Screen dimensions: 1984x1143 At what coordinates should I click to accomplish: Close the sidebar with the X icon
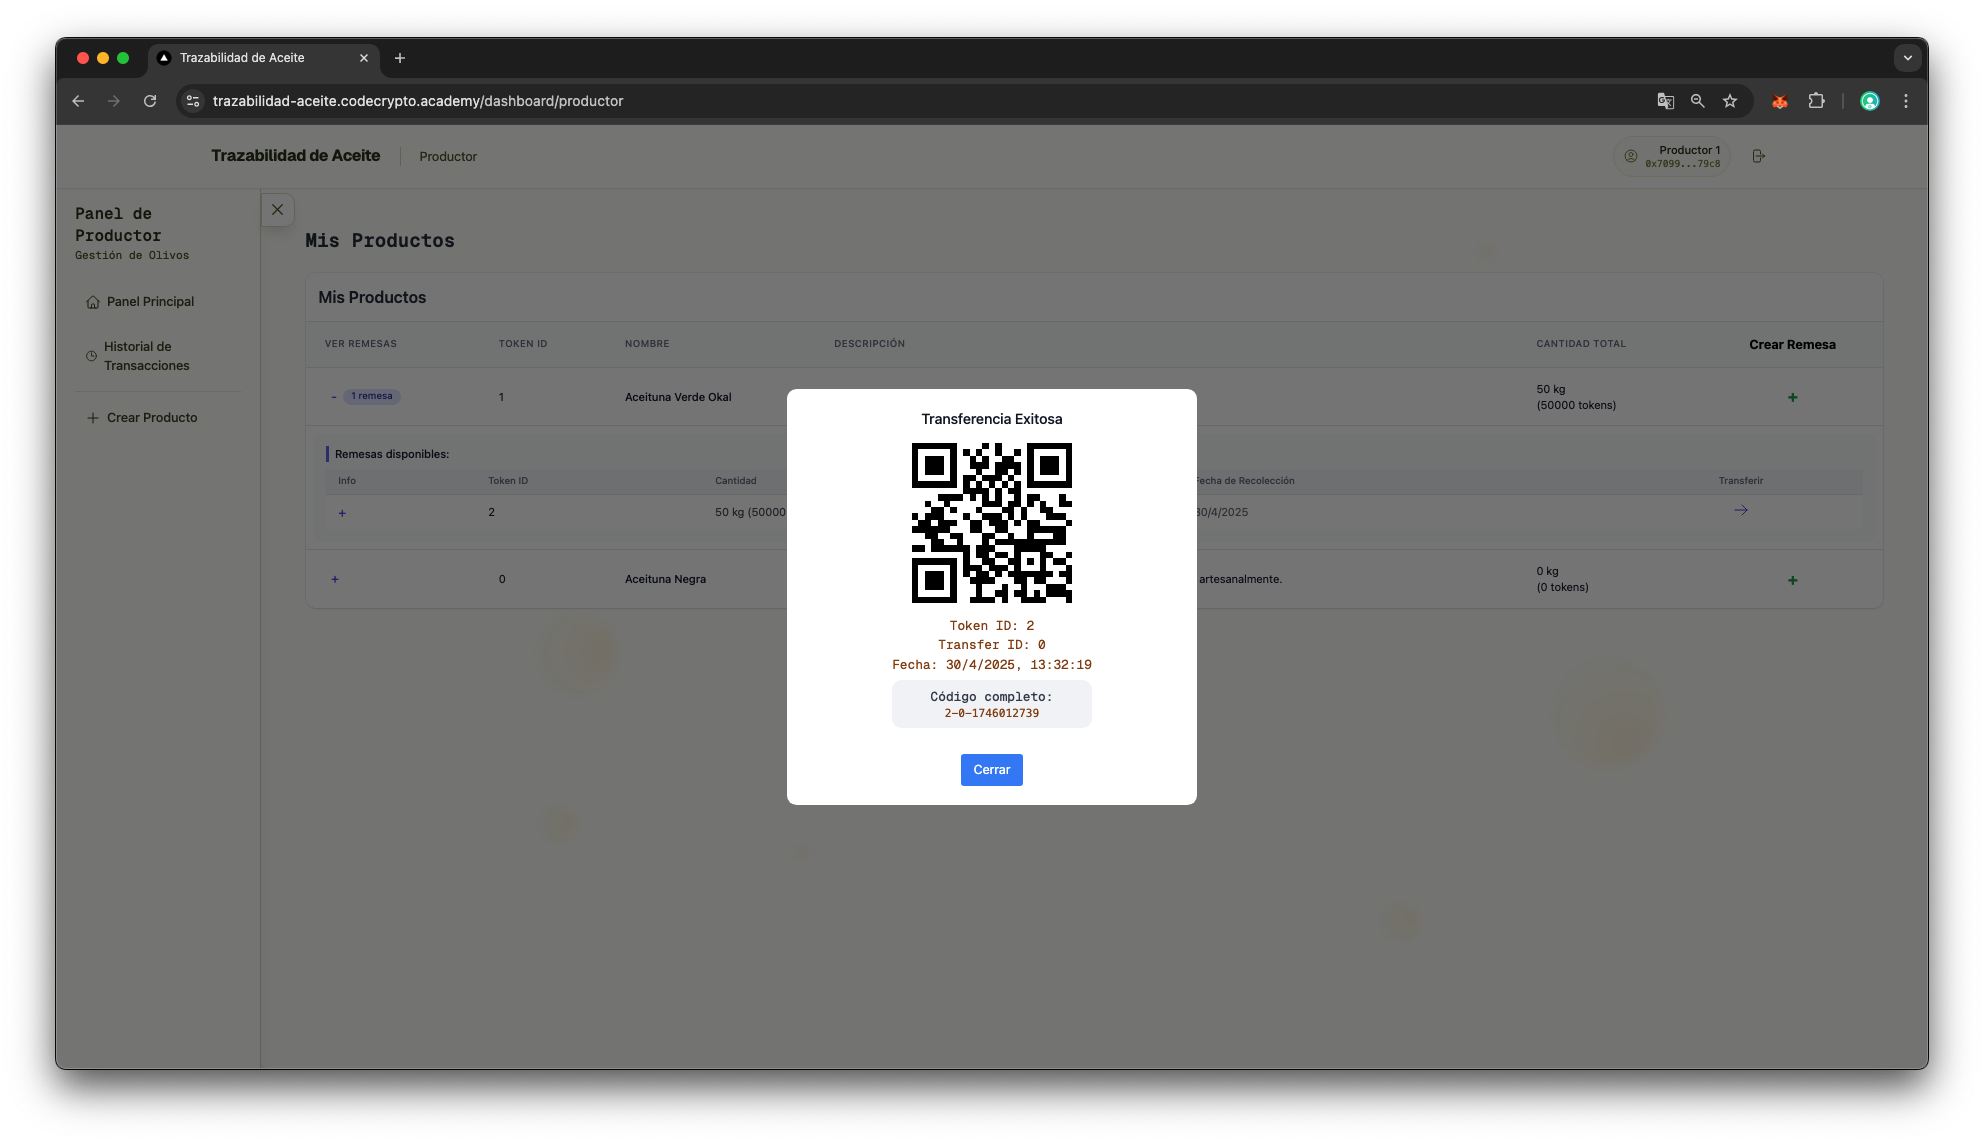278,210
